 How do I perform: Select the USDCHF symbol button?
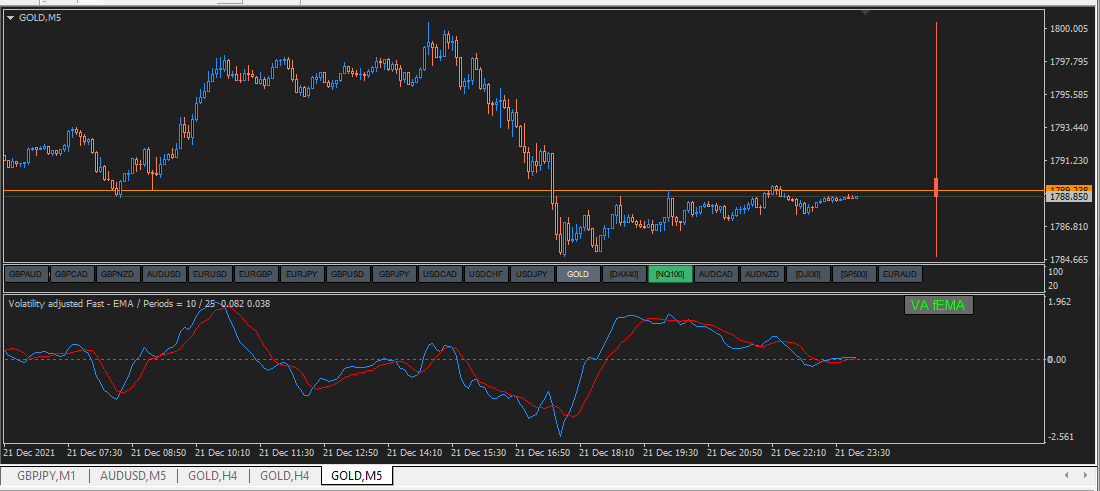(486, 274)
